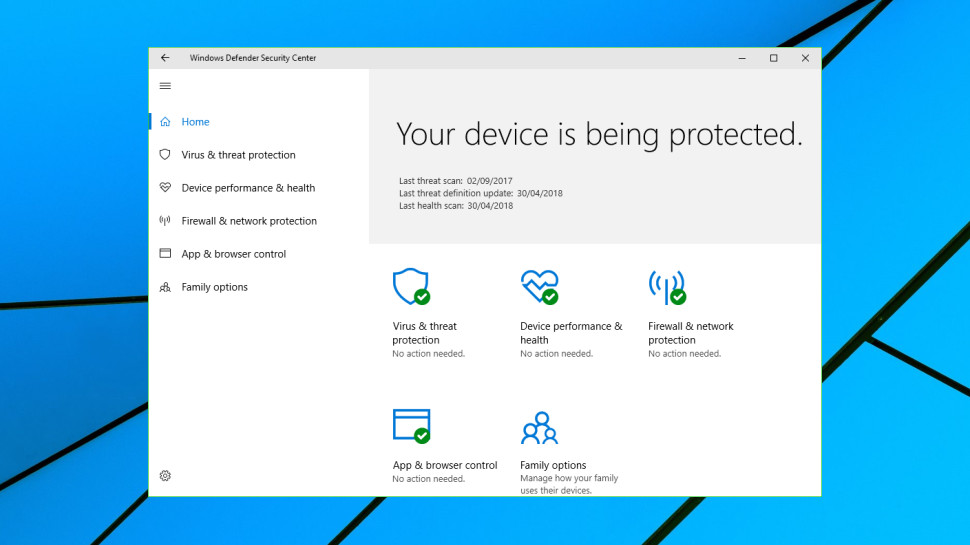
Task: Click the large heart Device health tile icon
Action: point(539,287)
